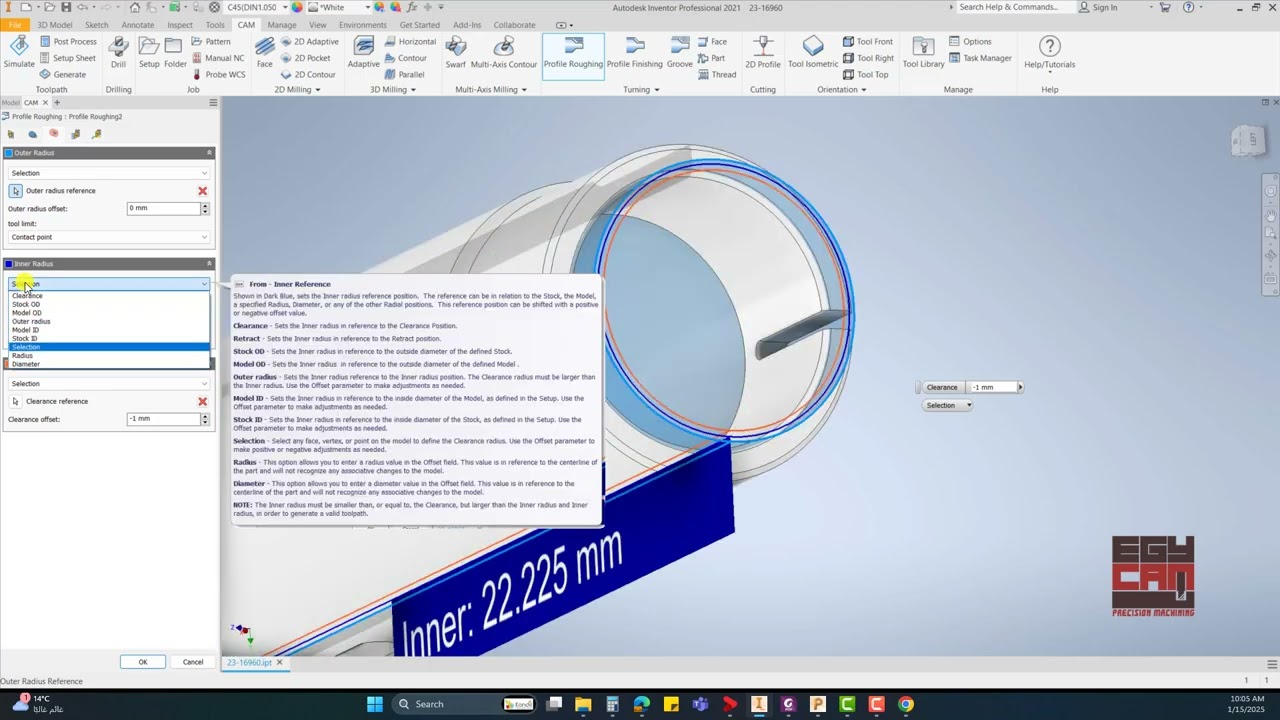This screenshot has height=720, width=1280.
Task: Expand the 3D Milling panel menu
Action: point(393,89)
